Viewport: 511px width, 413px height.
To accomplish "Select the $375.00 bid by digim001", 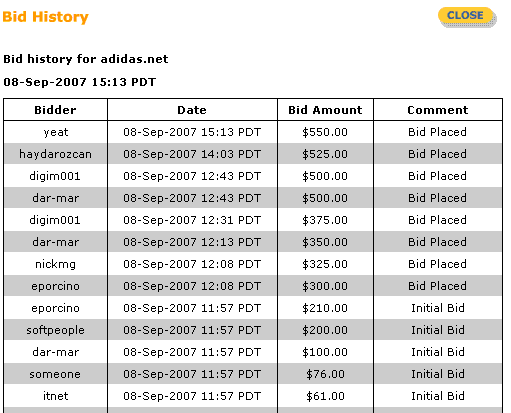I will pos(325,220).
